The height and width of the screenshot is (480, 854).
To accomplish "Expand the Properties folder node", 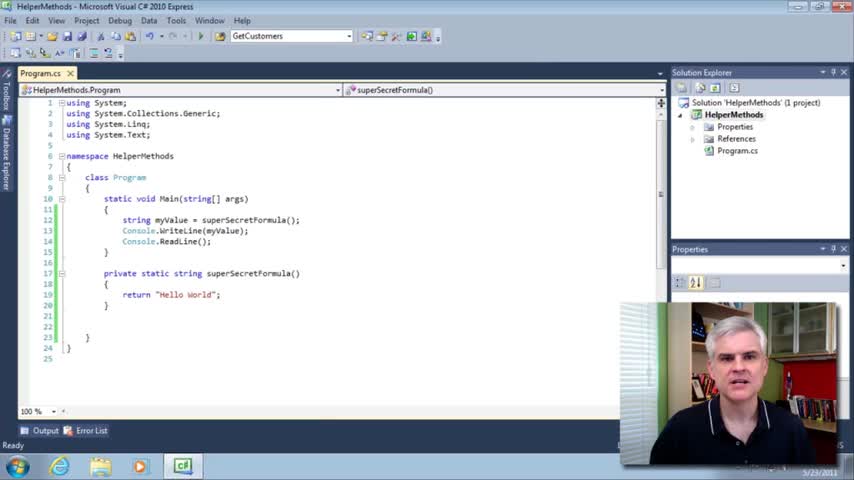I will click(693, 127).
